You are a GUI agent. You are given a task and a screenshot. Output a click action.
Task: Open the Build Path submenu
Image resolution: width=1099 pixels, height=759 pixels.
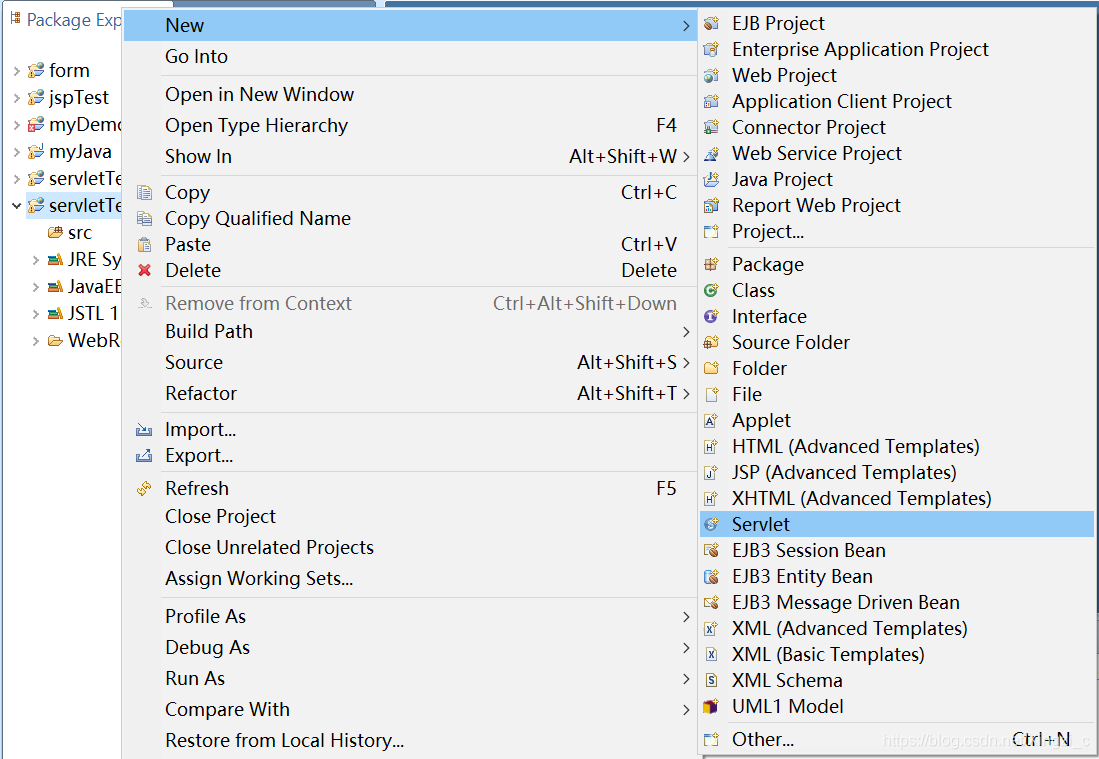pyautogui.click(x=410, y=331)
